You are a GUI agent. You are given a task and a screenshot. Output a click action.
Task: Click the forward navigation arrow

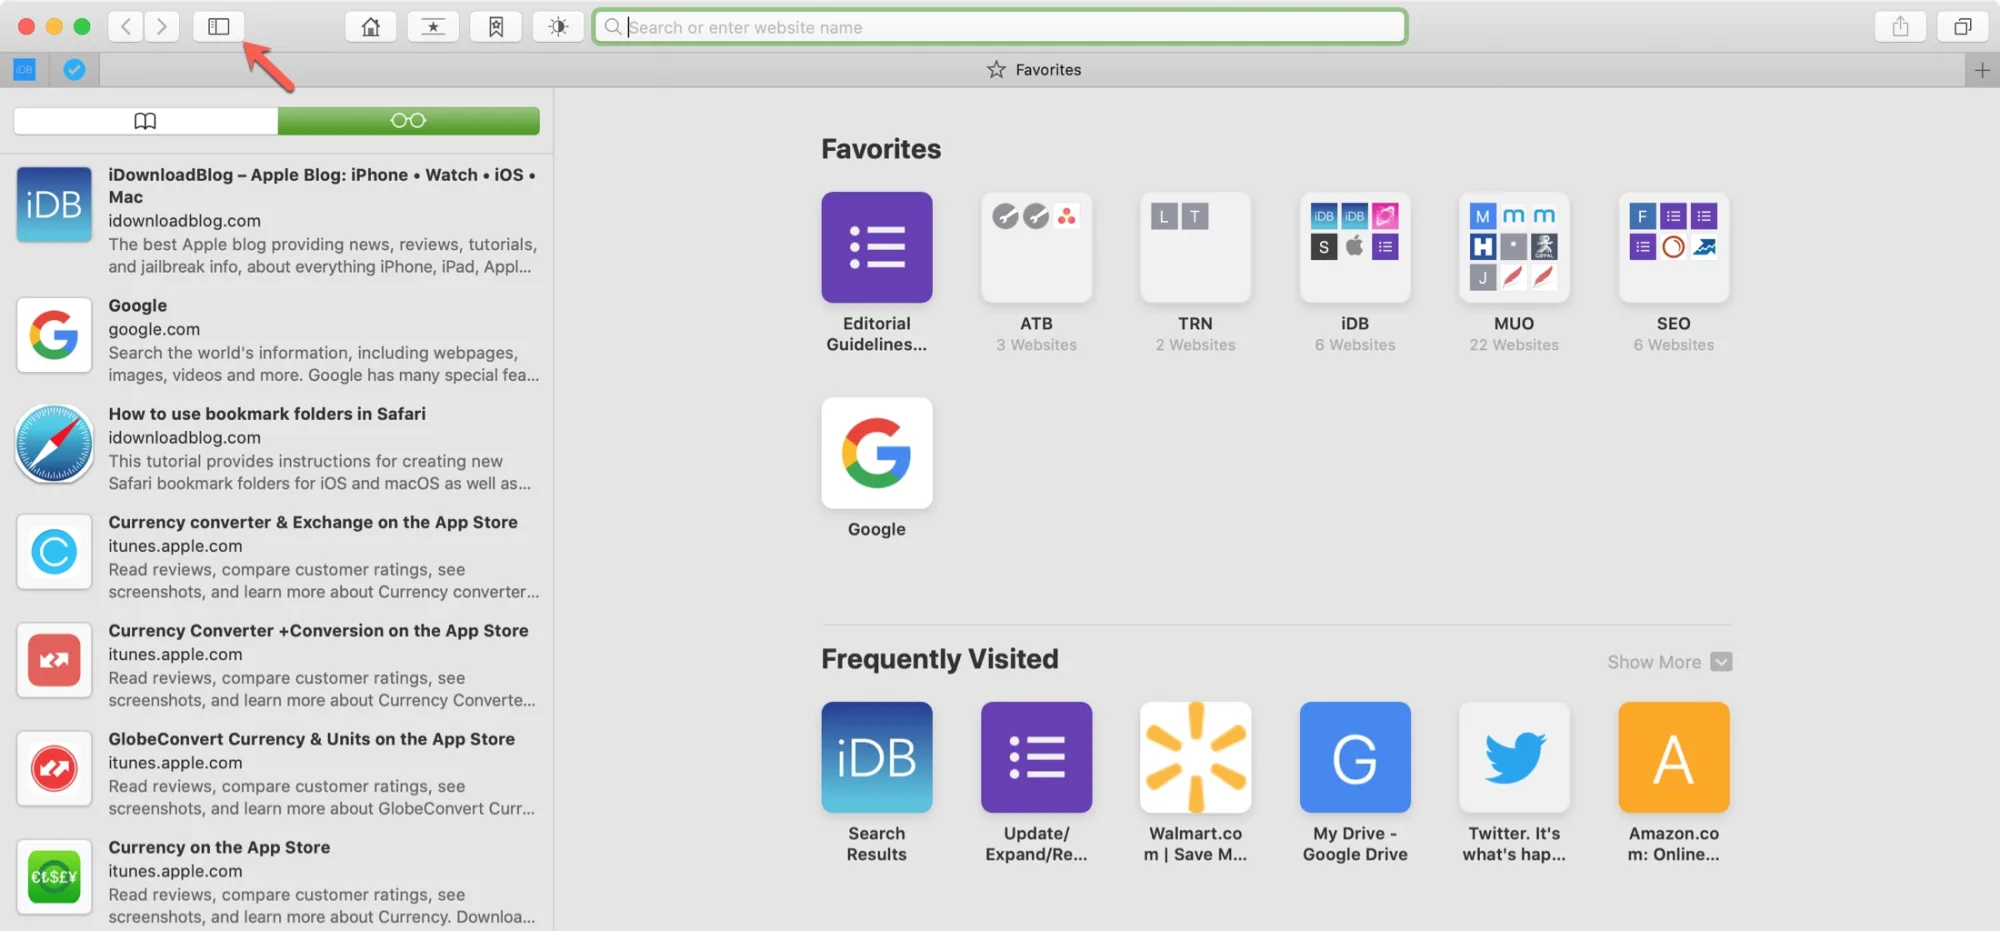162,26
